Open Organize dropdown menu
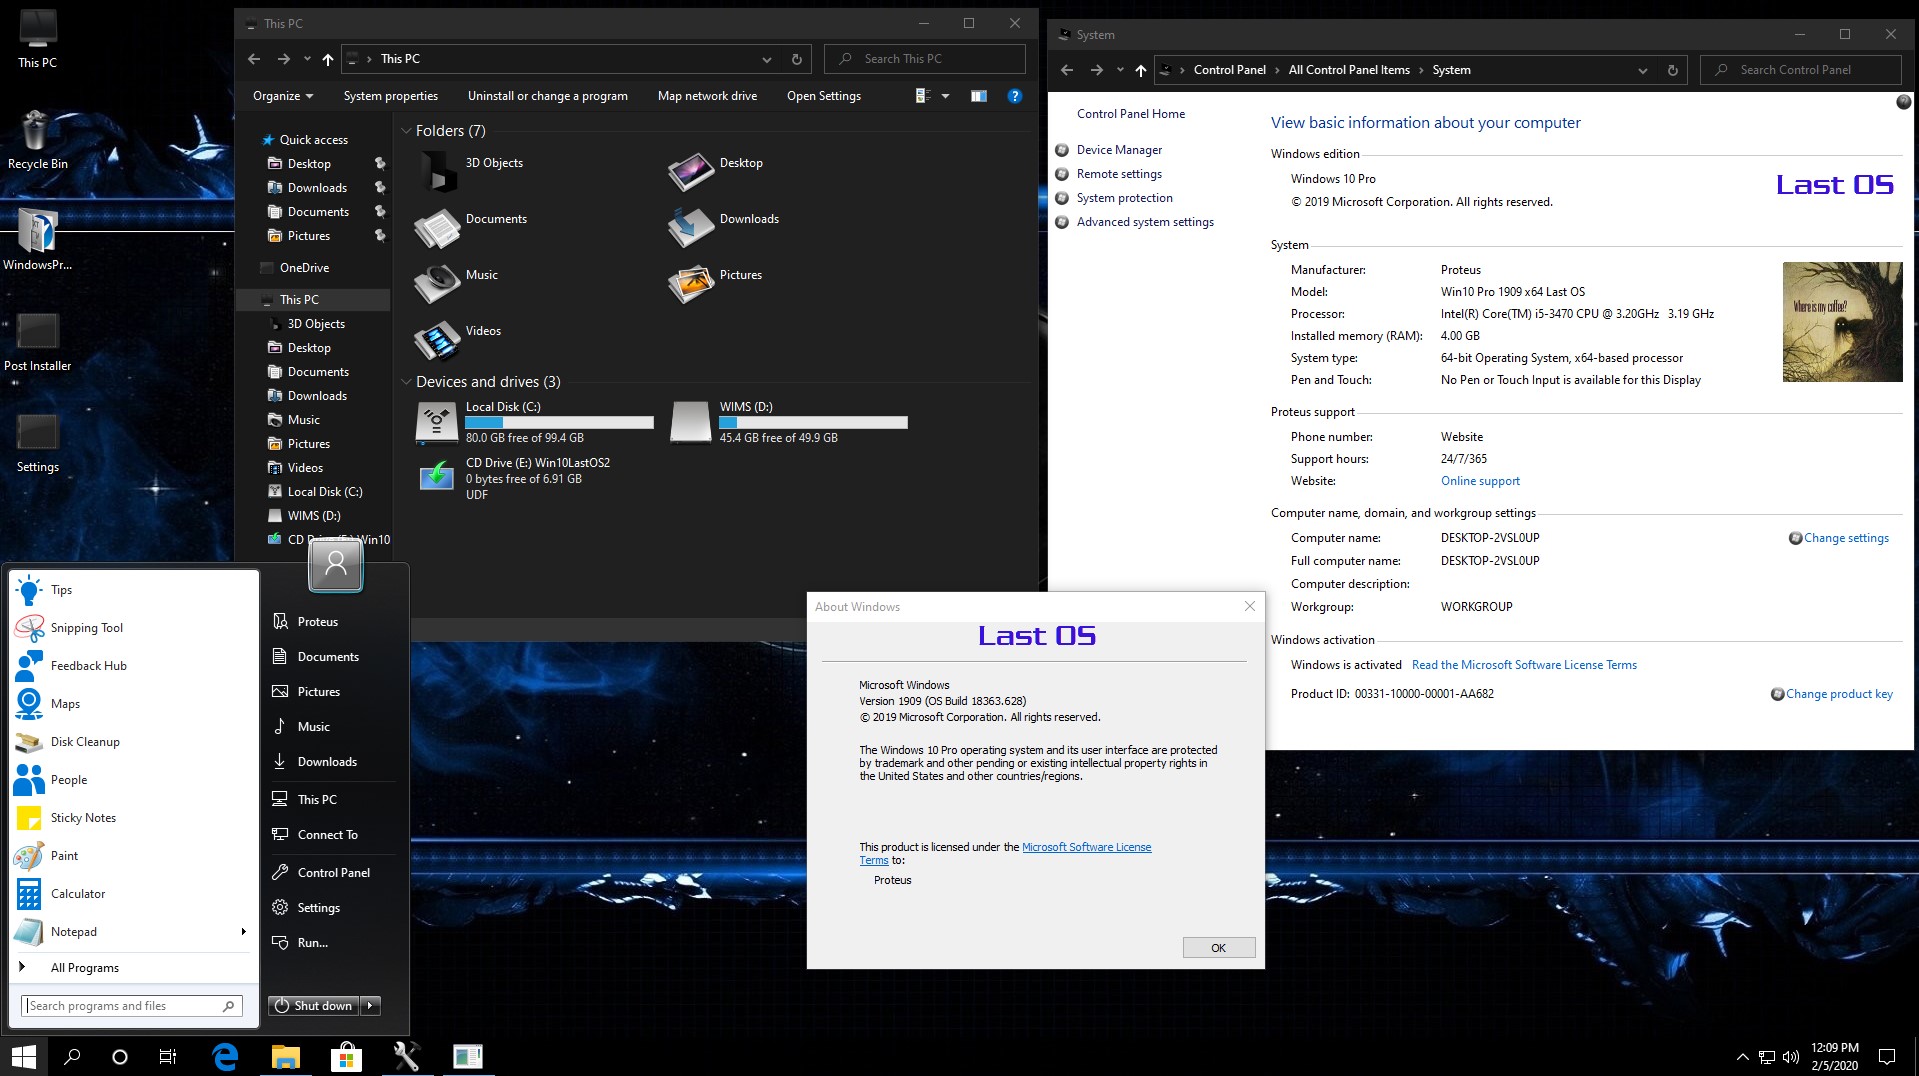 click(x=283, y=96)
